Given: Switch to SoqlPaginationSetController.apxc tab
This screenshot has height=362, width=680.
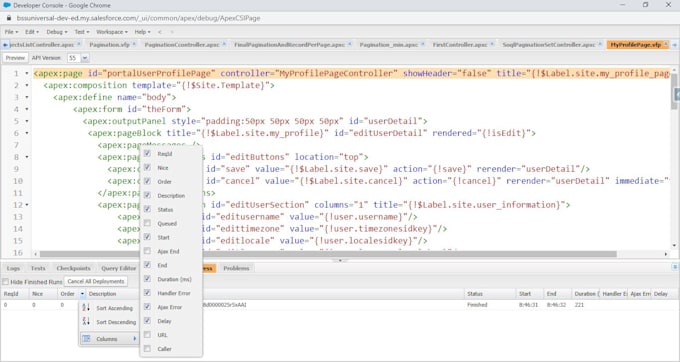Looking at the screenshot, I should click(549, 45).
